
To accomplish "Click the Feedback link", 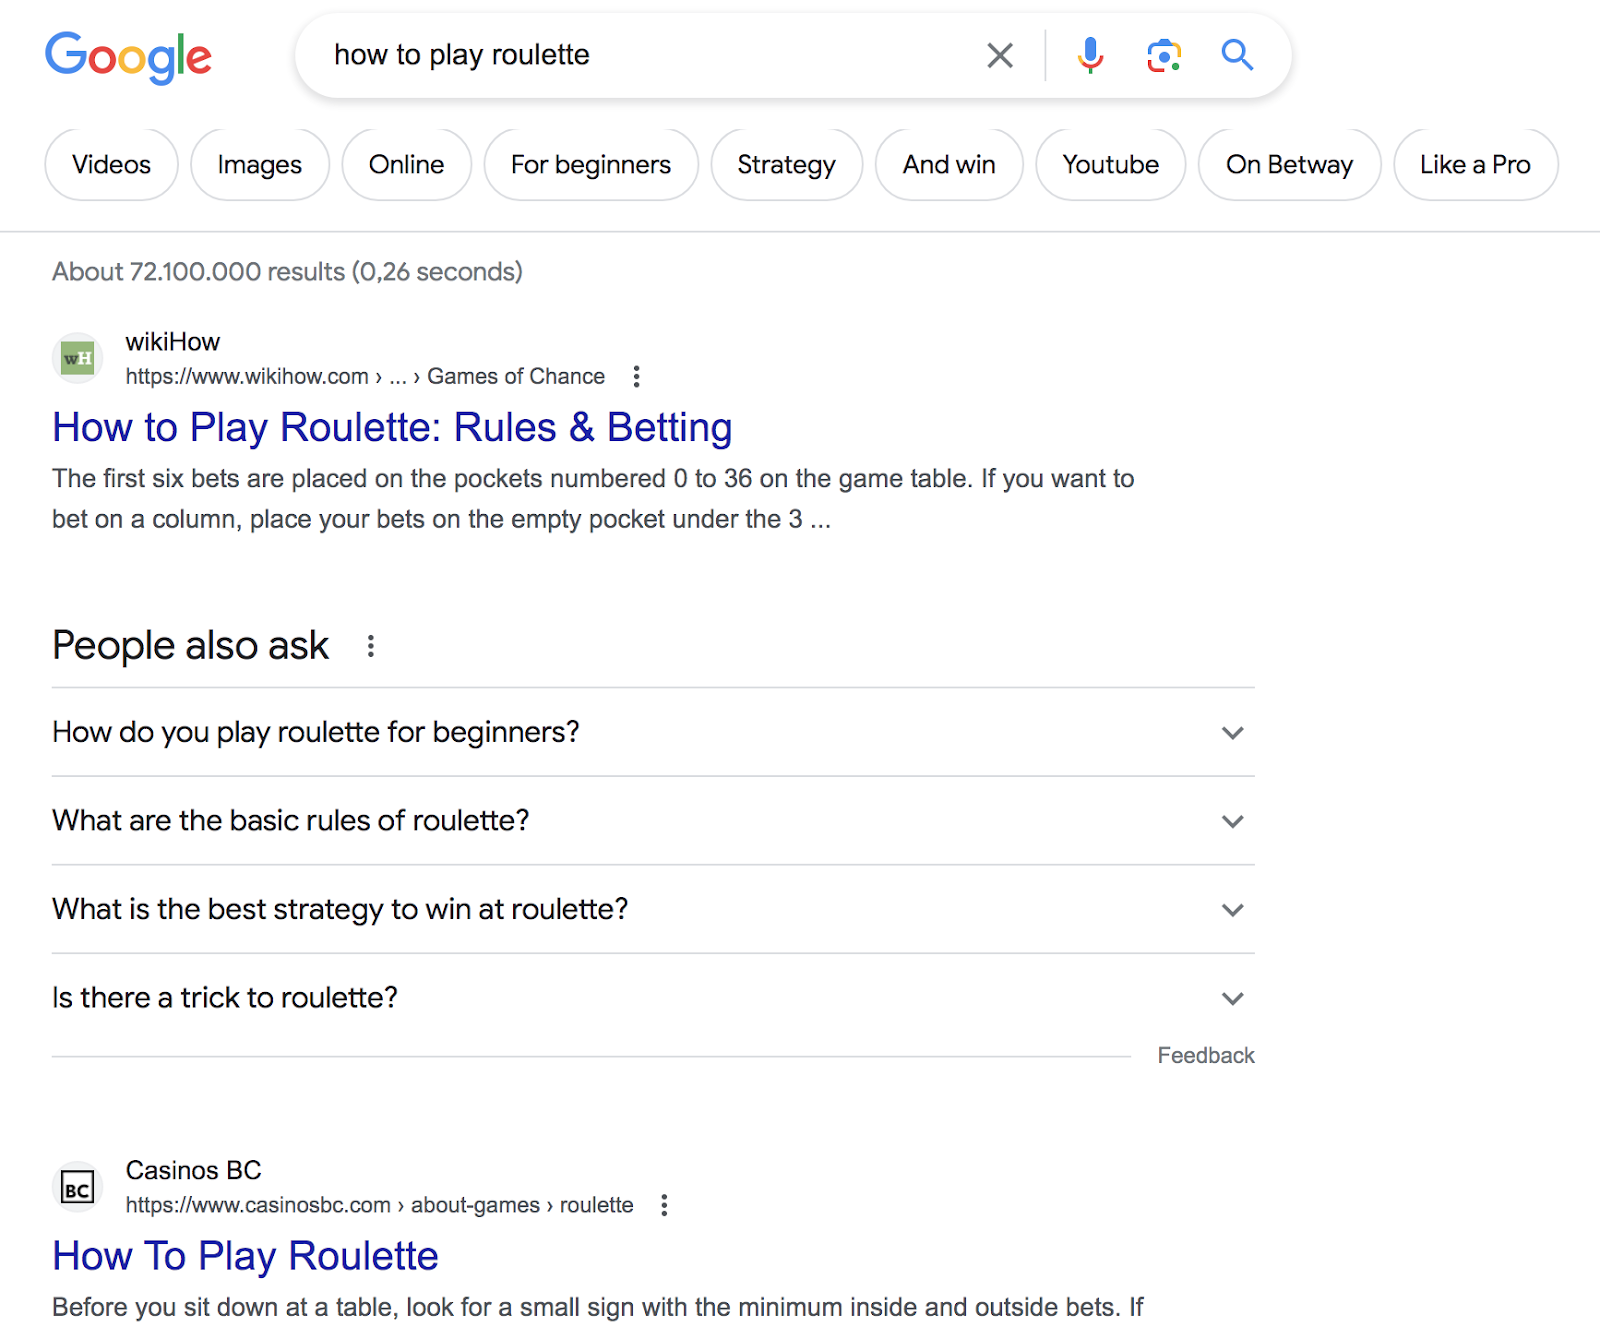I will point(1205,1054).
